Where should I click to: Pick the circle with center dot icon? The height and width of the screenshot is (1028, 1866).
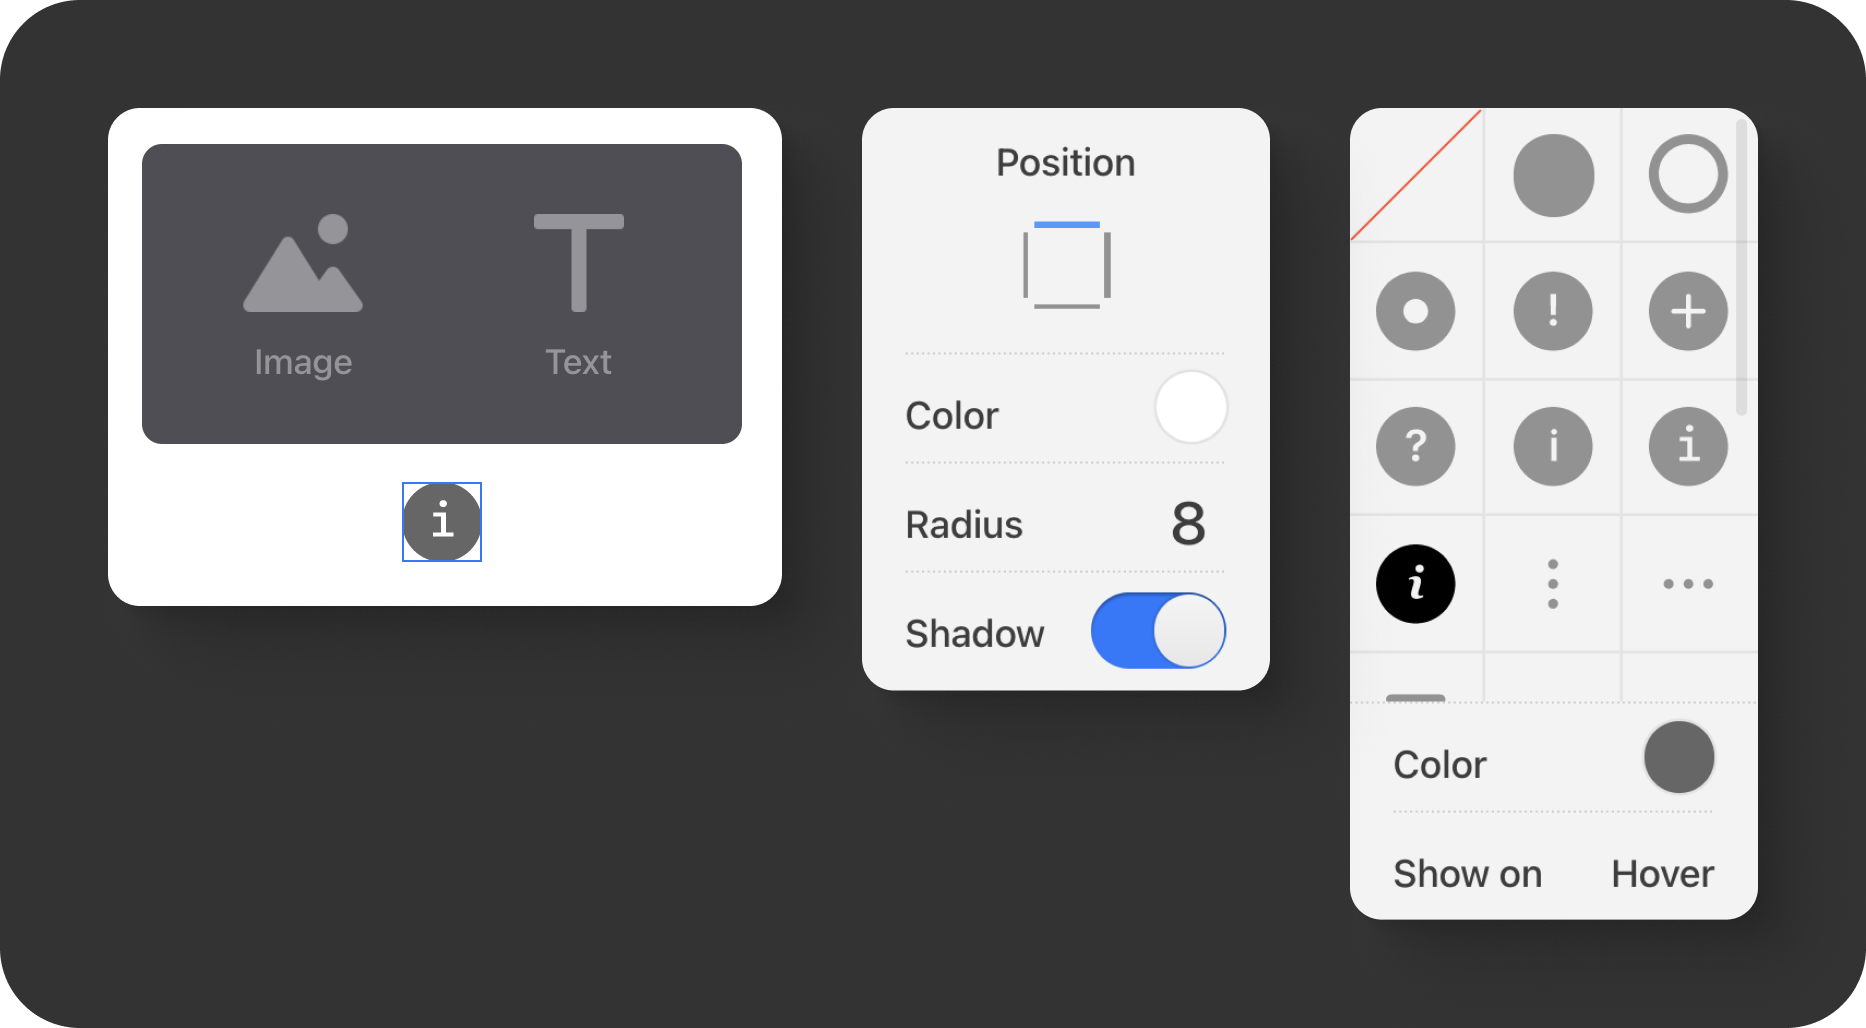(x=1416, y=312)
